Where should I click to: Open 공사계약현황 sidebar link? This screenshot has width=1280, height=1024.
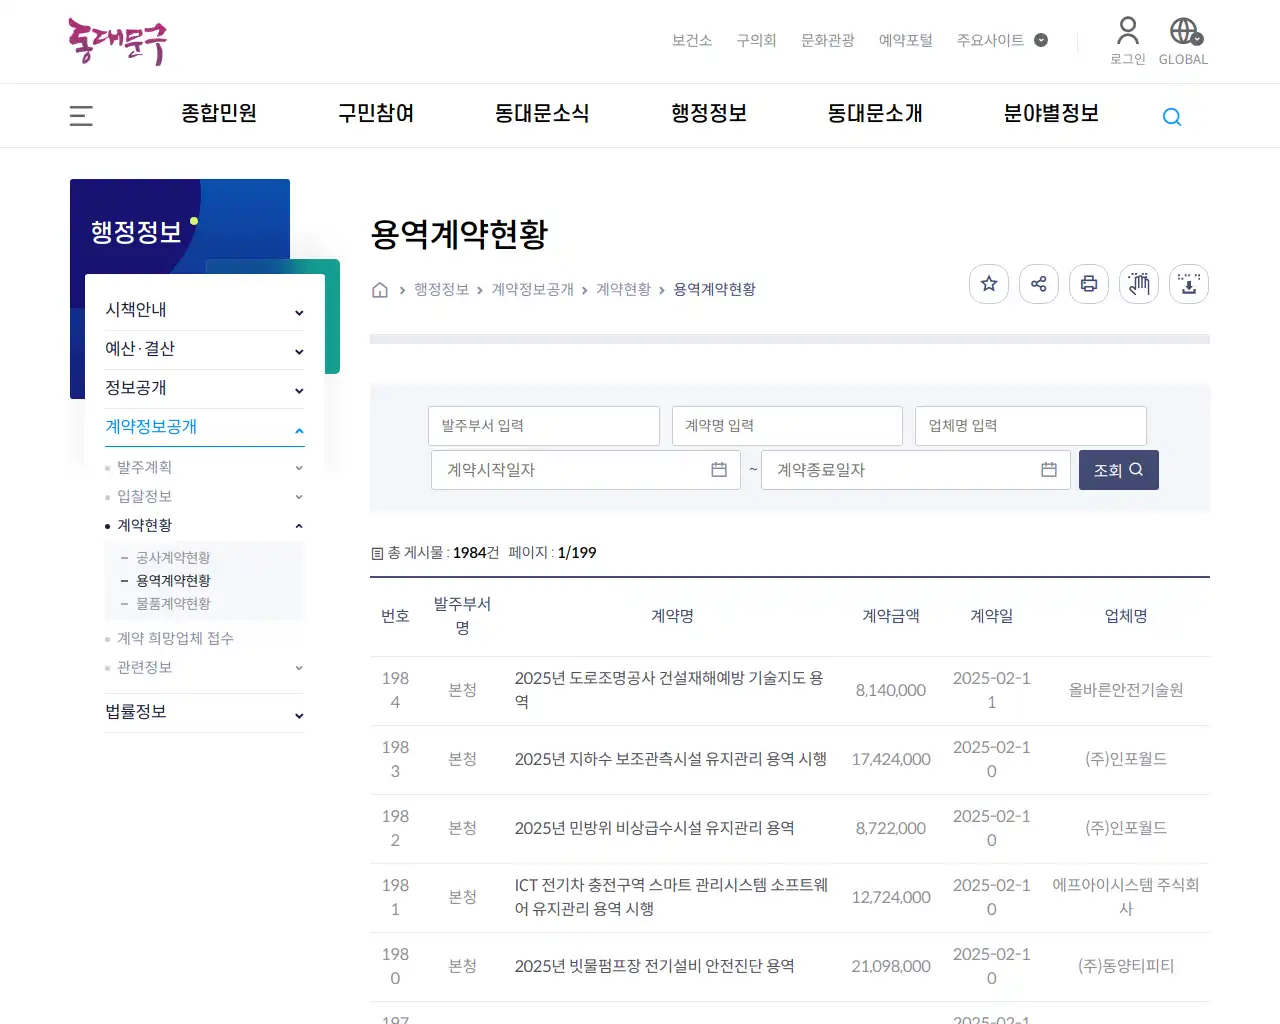[x=173, y=557]
